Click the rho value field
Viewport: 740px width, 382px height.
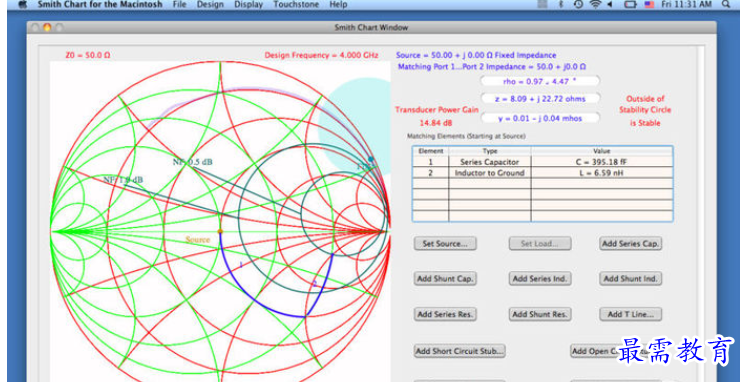[540, 81]
